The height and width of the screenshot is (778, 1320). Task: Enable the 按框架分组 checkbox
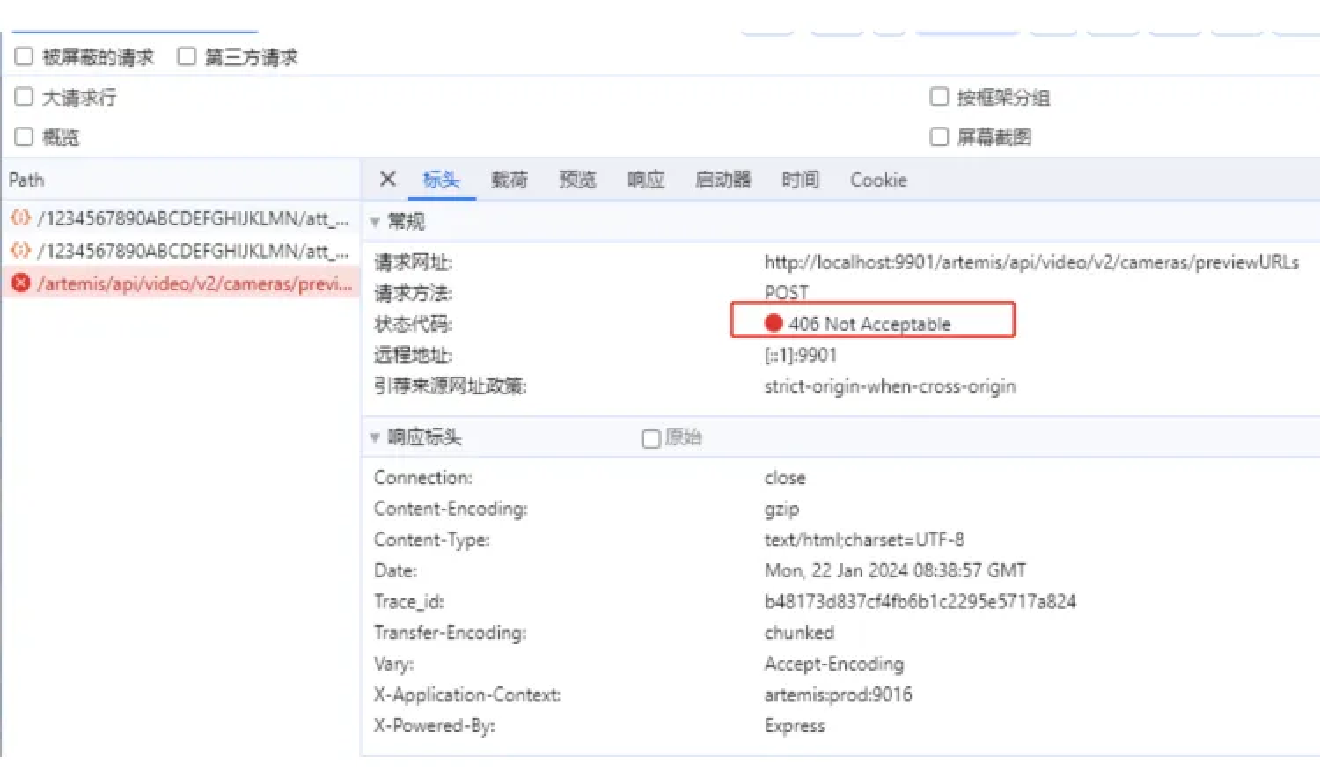click(x=939, y=98)
